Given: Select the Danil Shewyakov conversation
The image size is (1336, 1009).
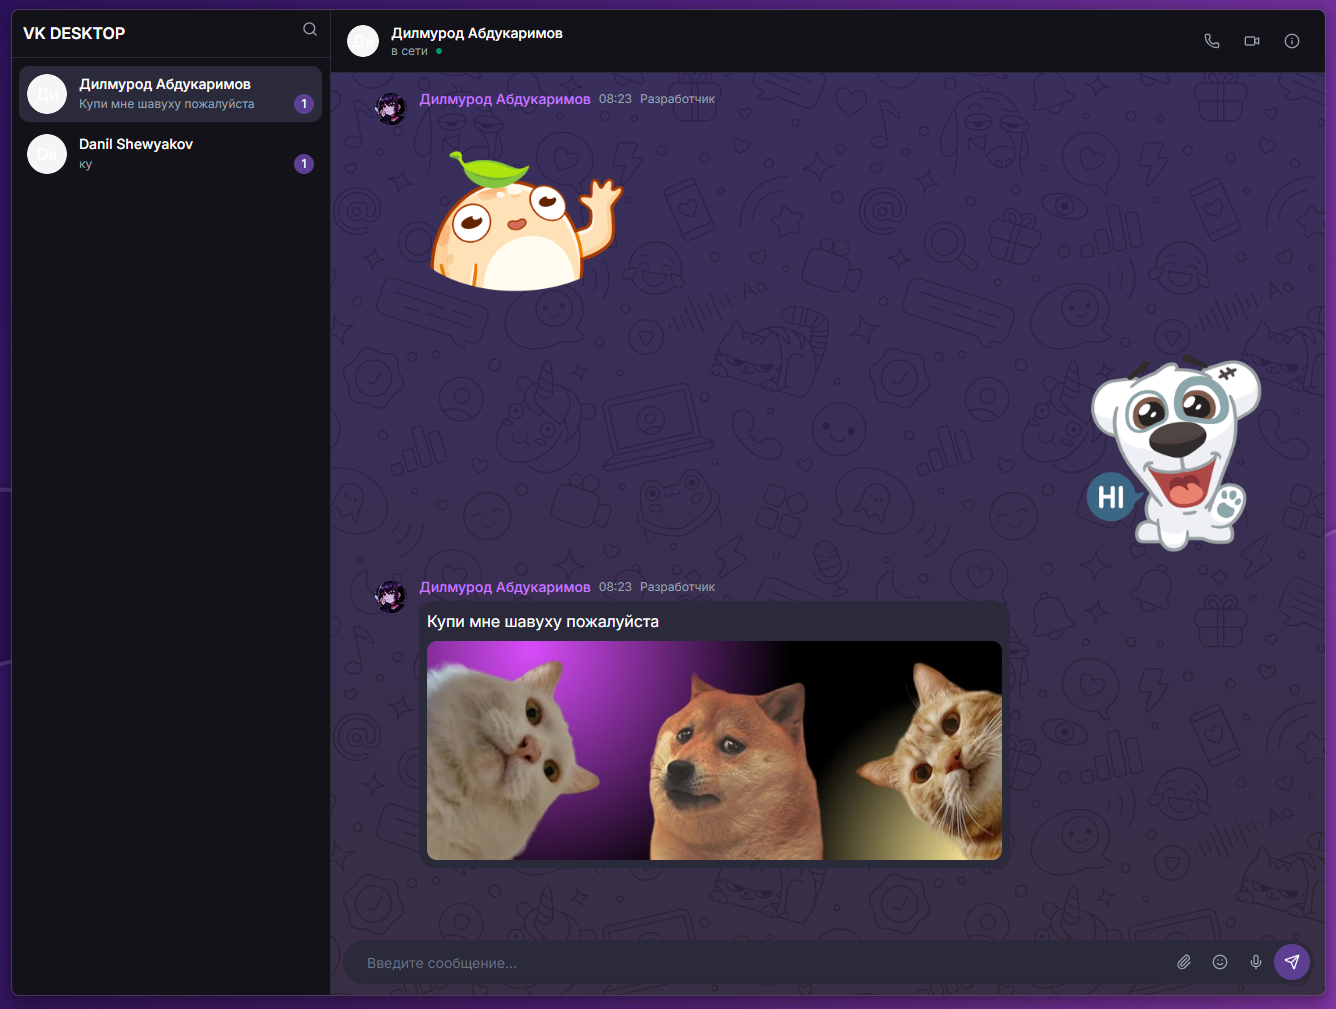Looking at the screenshot, I should click(x=170, y=154).
